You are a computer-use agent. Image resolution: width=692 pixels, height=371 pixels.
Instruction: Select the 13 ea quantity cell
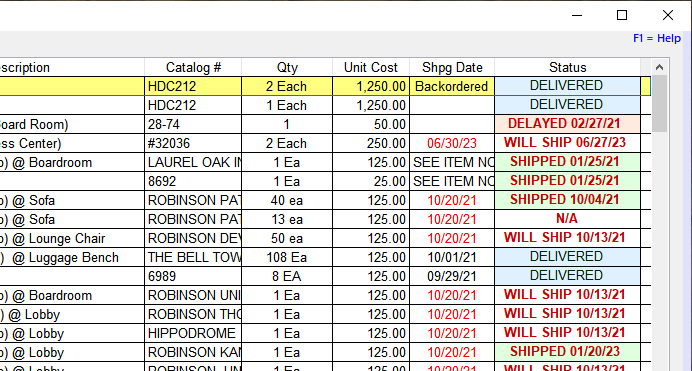pos(287,219)
